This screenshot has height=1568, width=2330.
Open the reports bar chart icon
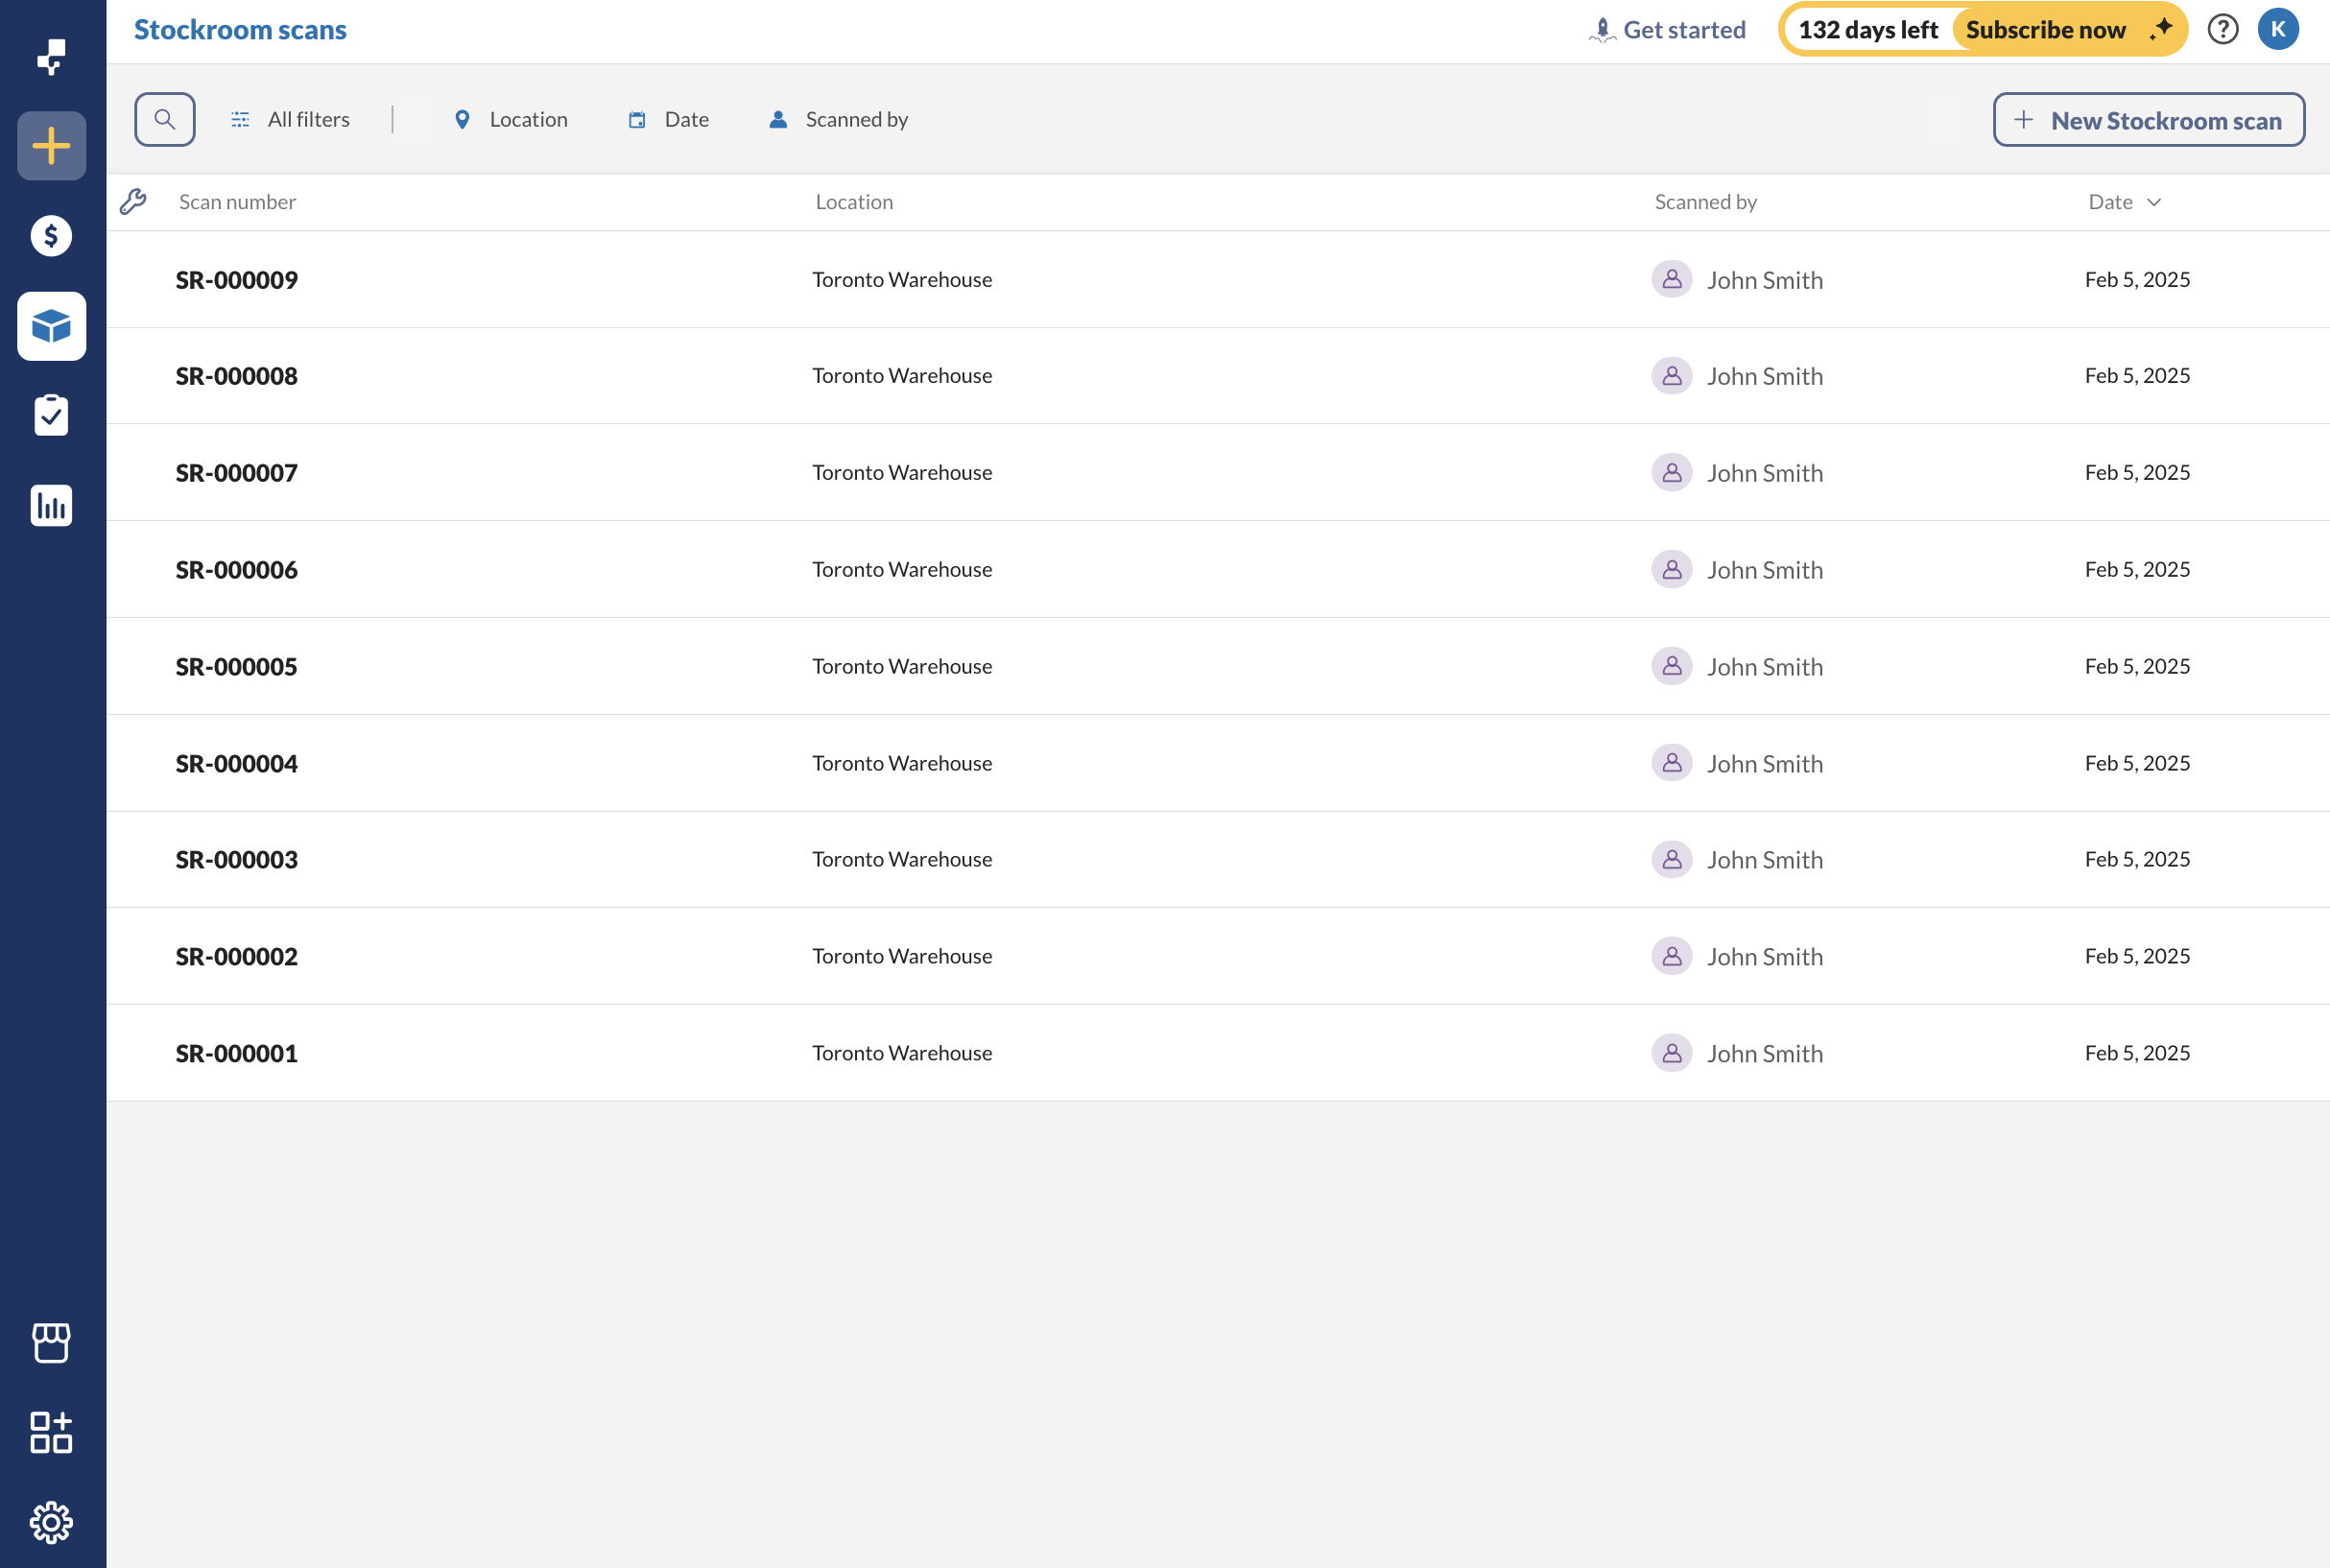click(x=51, y=506)
